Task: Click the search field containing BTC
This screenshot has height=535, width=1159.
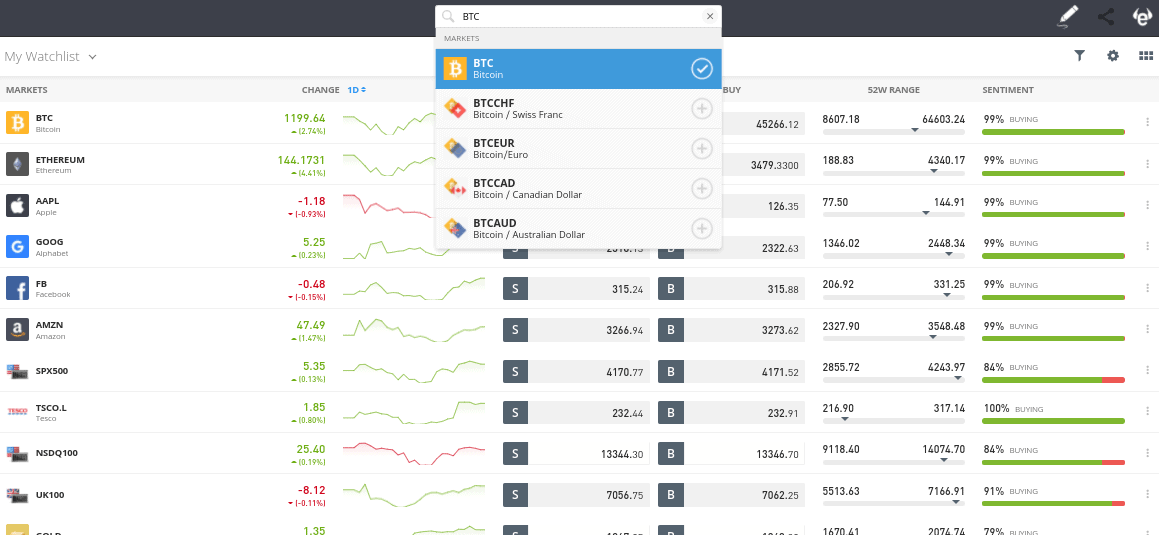Action: [578, 16]
